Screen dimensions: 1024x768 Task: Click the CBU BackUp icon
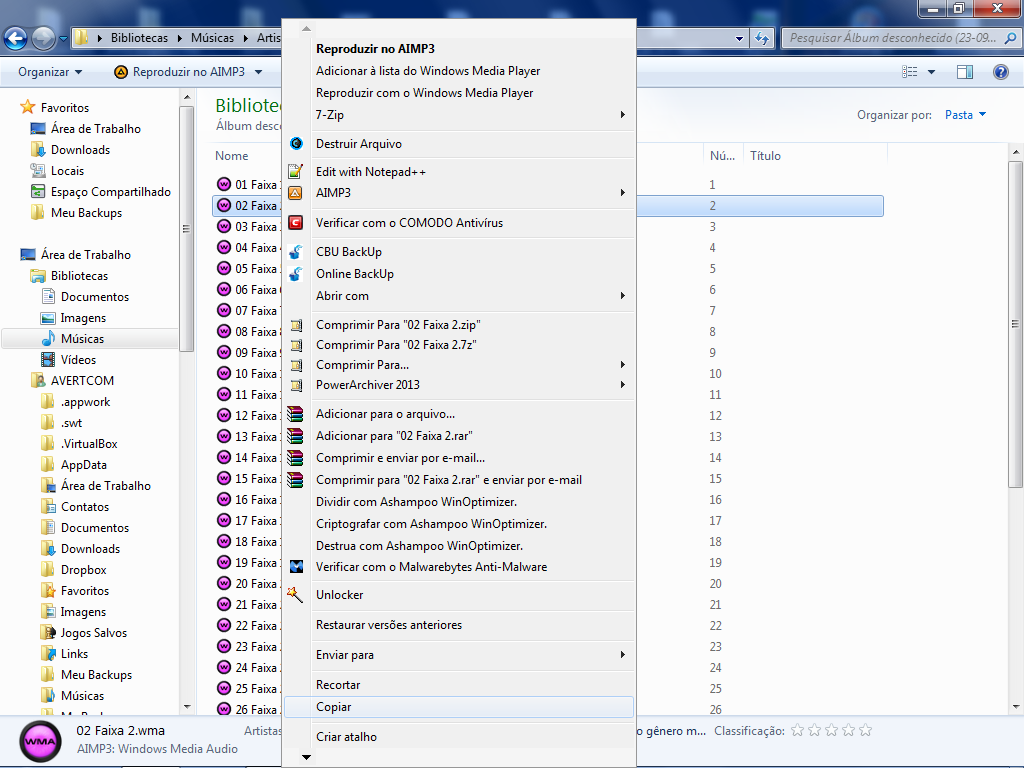296,252
